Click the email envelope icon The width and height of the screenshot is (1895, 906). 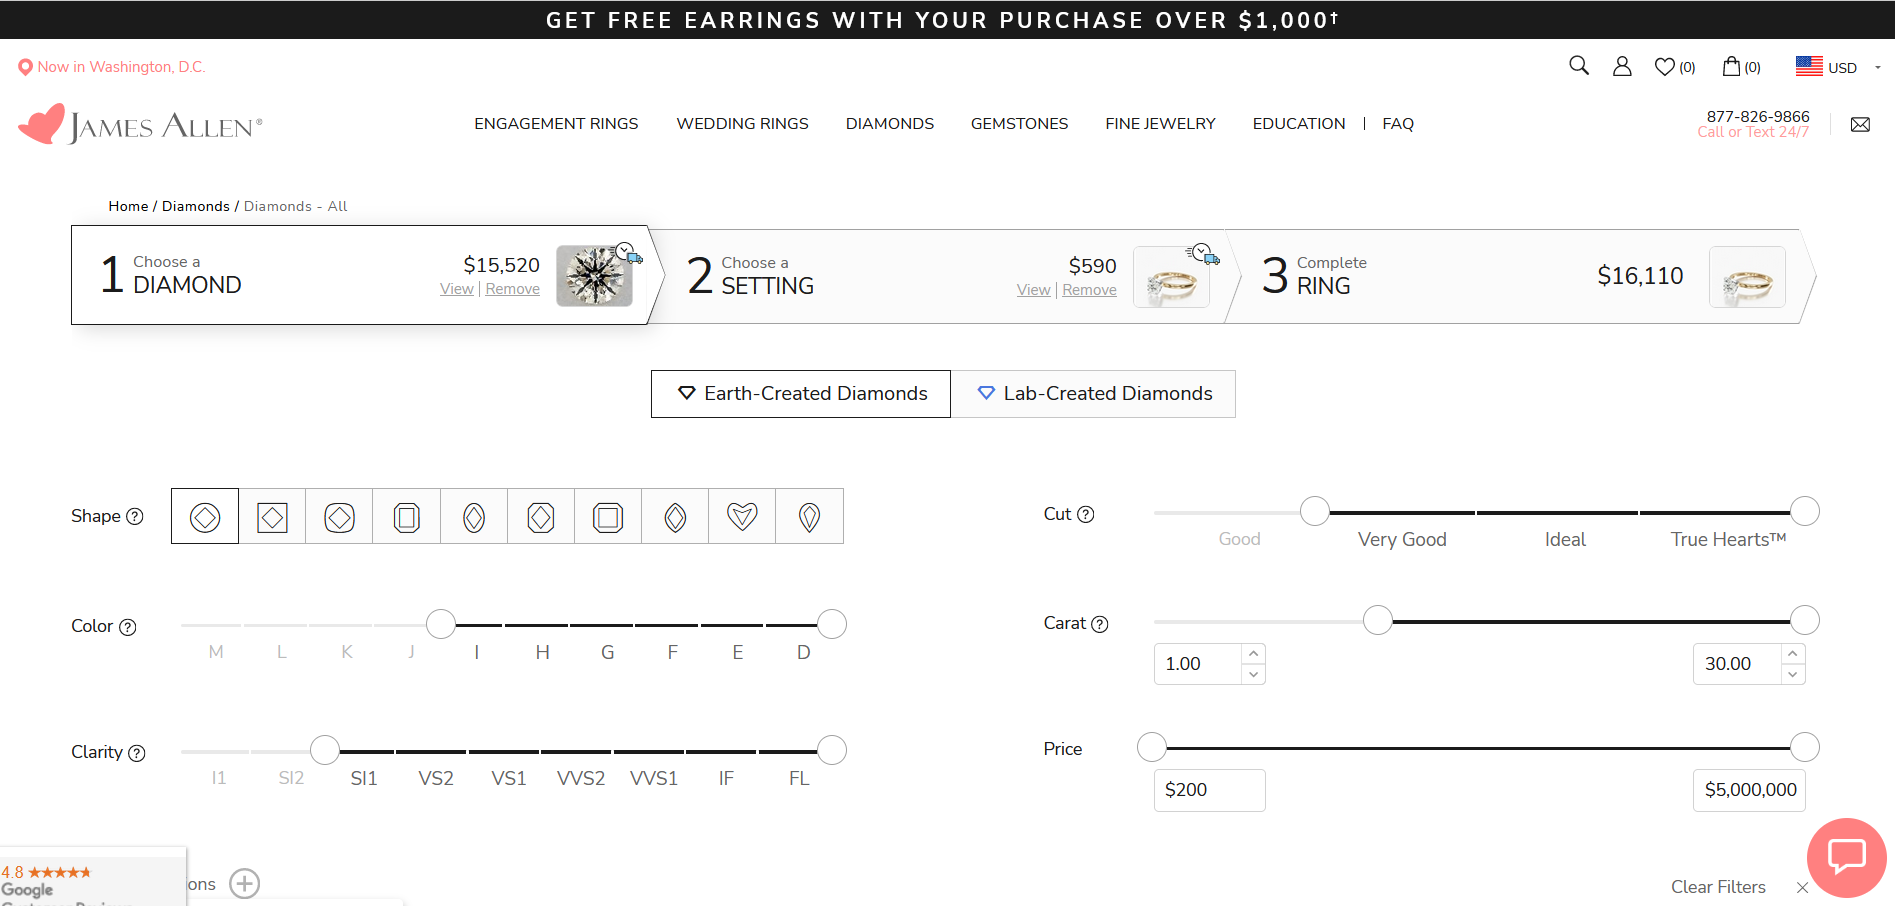(x=1860, y=125)
